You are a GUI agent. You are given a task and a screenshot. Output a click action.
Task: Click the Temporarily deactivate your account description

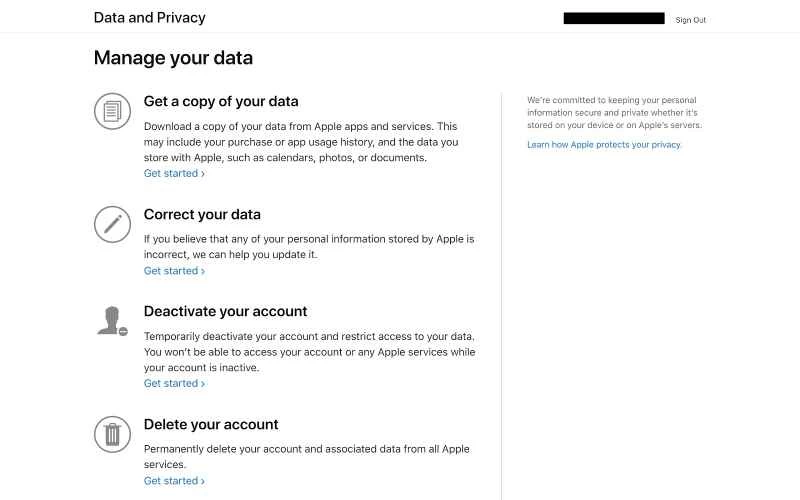point(309,351)
